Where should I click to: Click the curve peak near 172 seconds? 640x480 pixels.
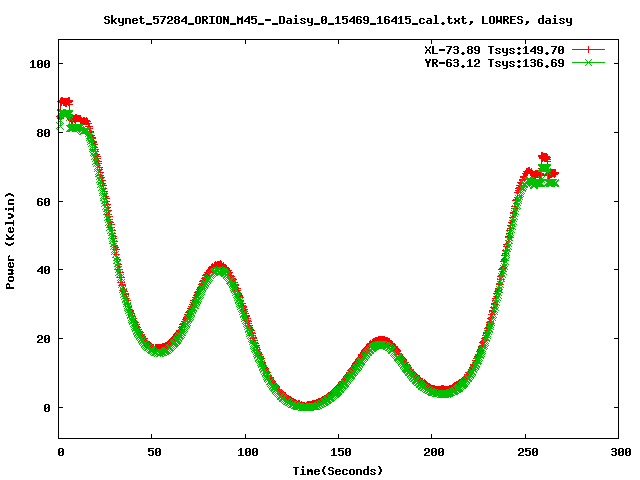[x=381, y=342]
